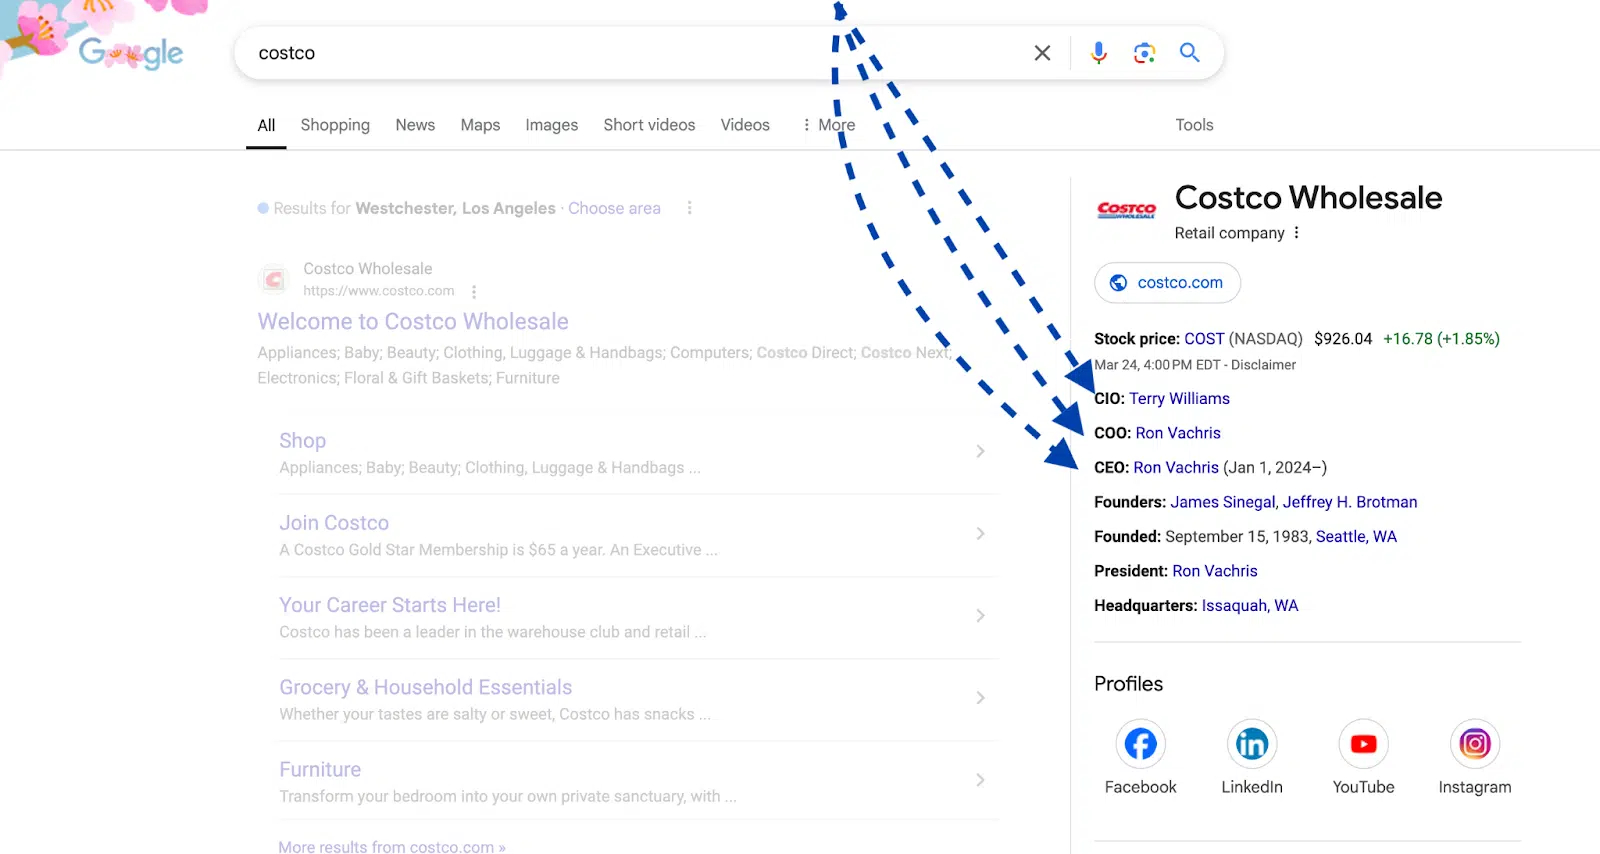
Task: Expand the Shop sitelink chevron
Action: 980,451
